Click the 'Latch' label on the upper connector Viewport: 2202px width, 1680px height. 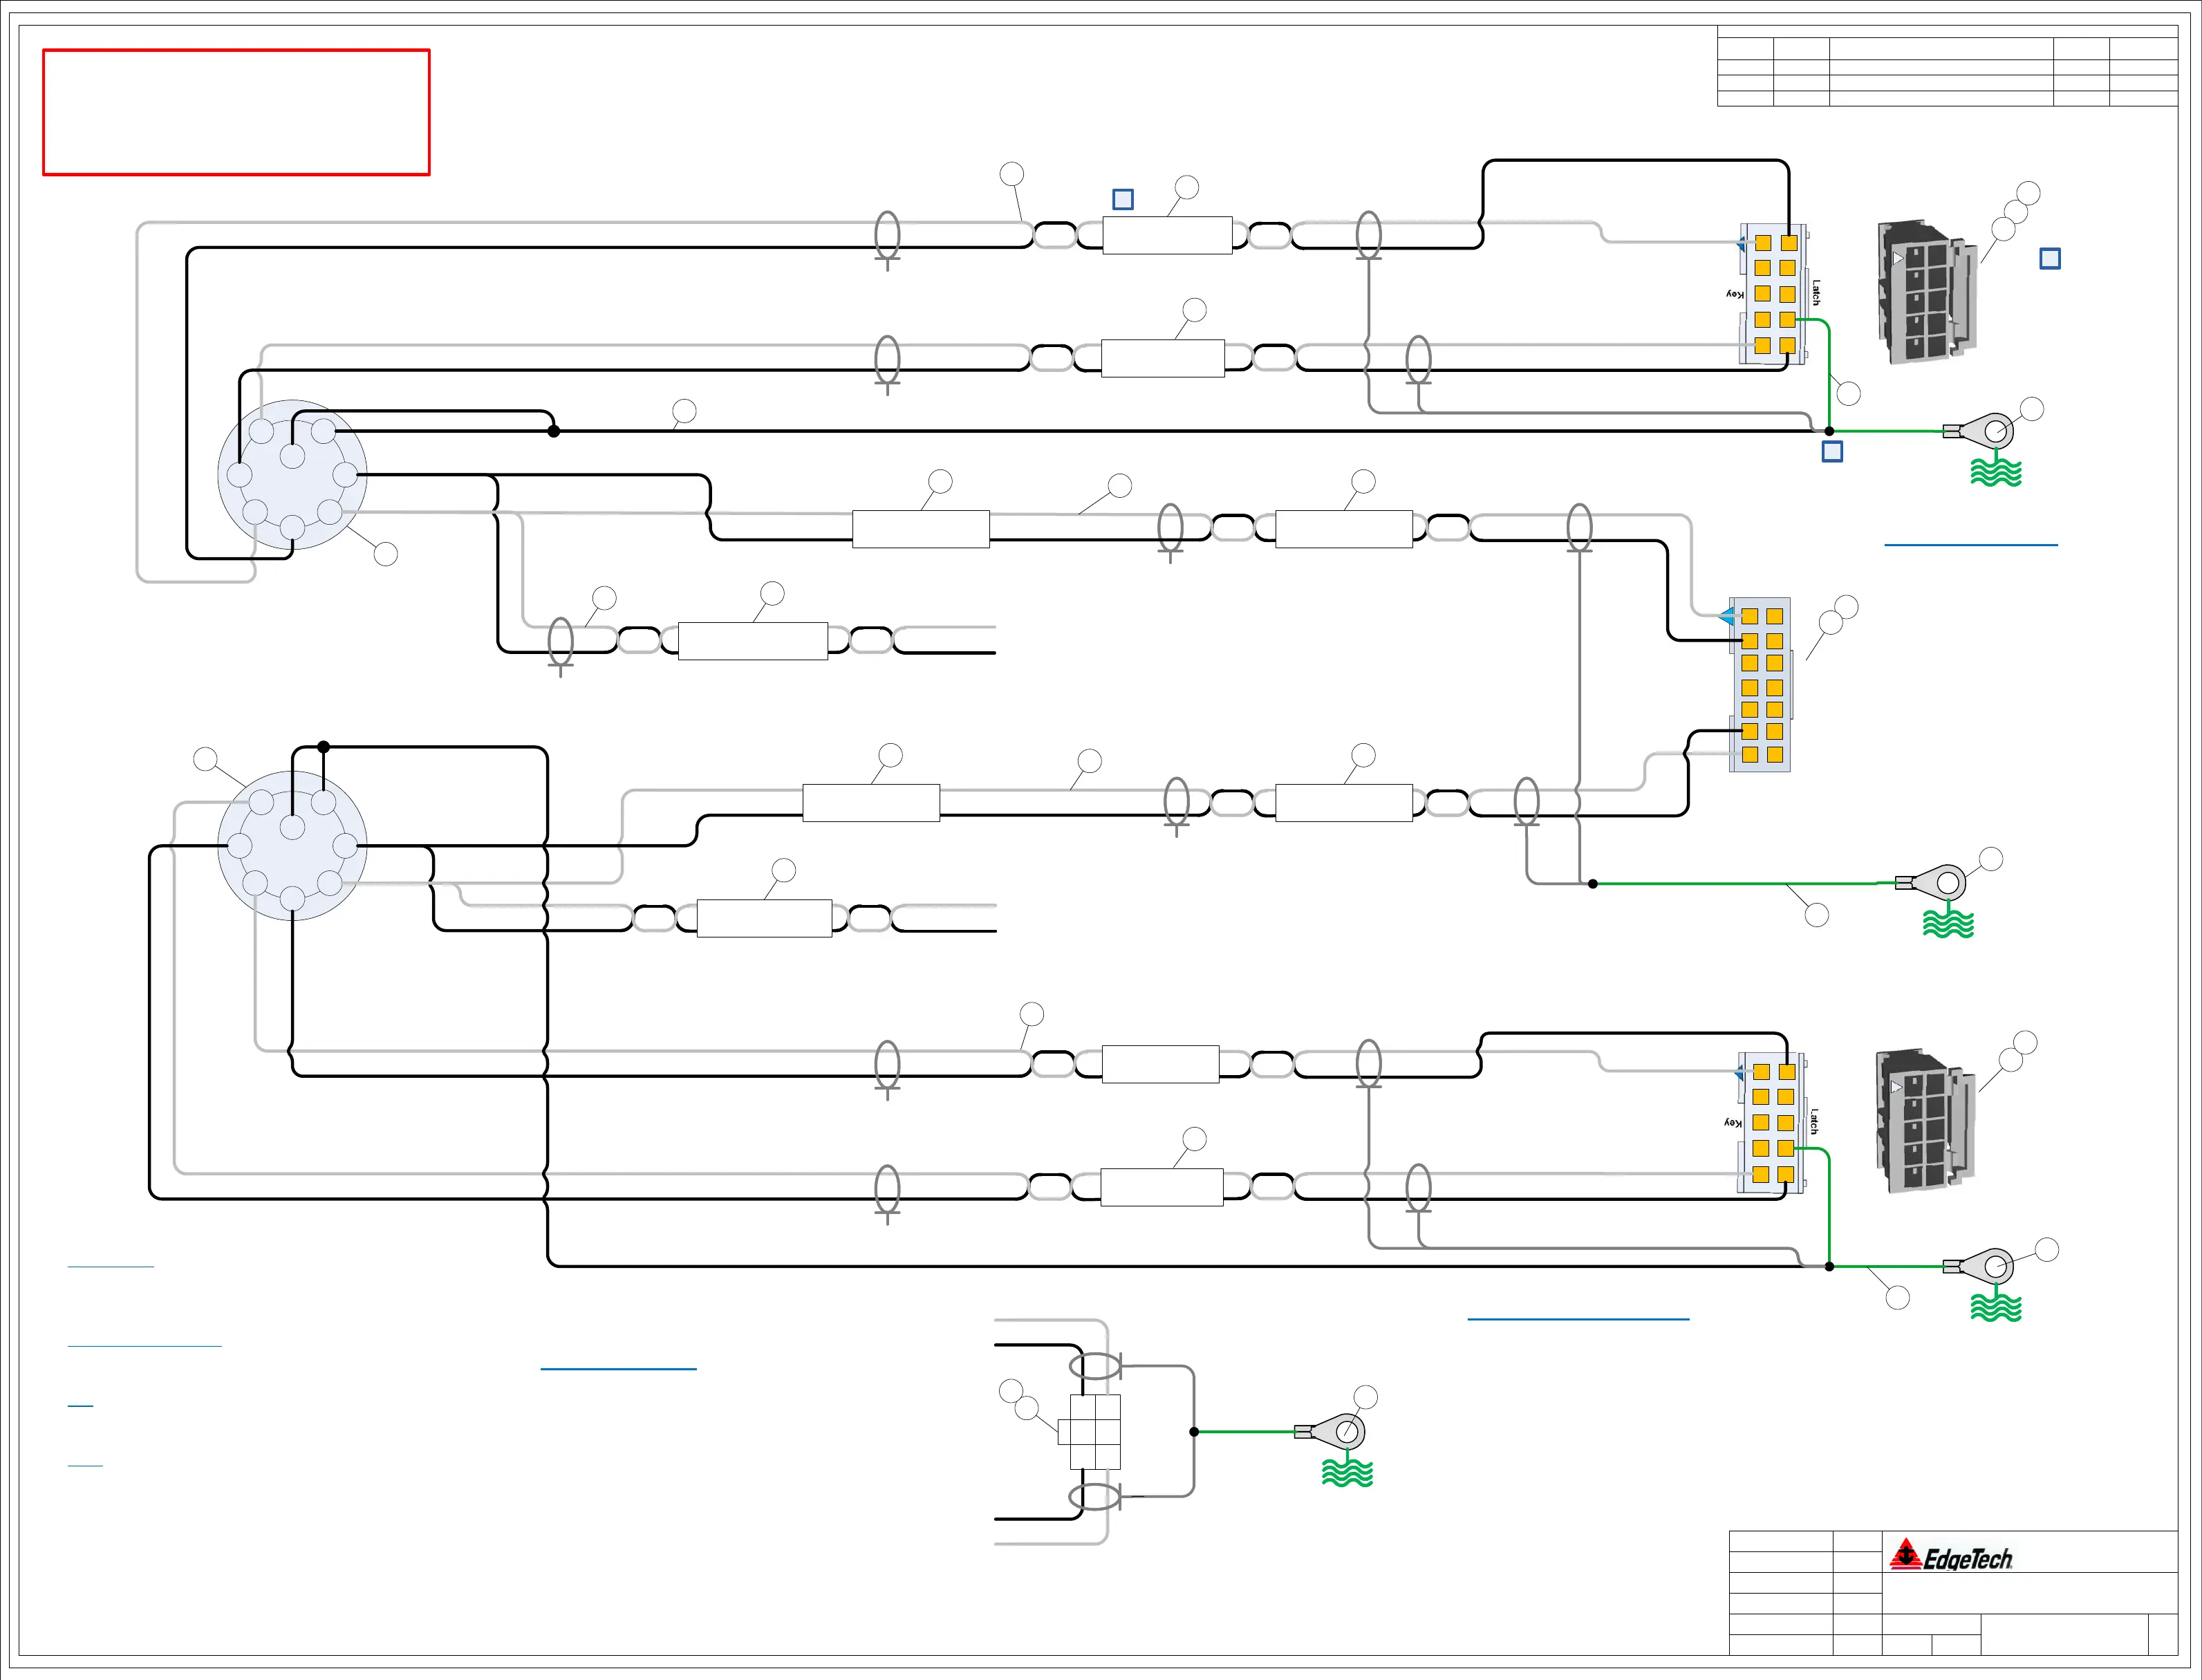coord(1816,294)
